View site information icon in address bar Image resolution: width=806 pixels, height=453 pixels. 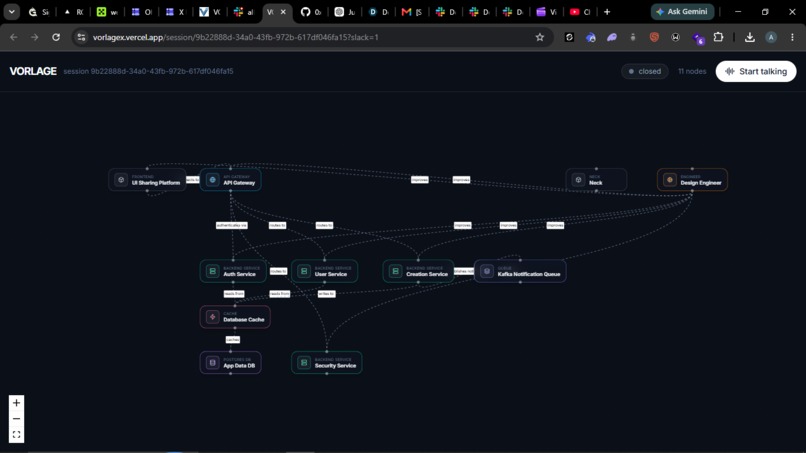coord(81,37)
